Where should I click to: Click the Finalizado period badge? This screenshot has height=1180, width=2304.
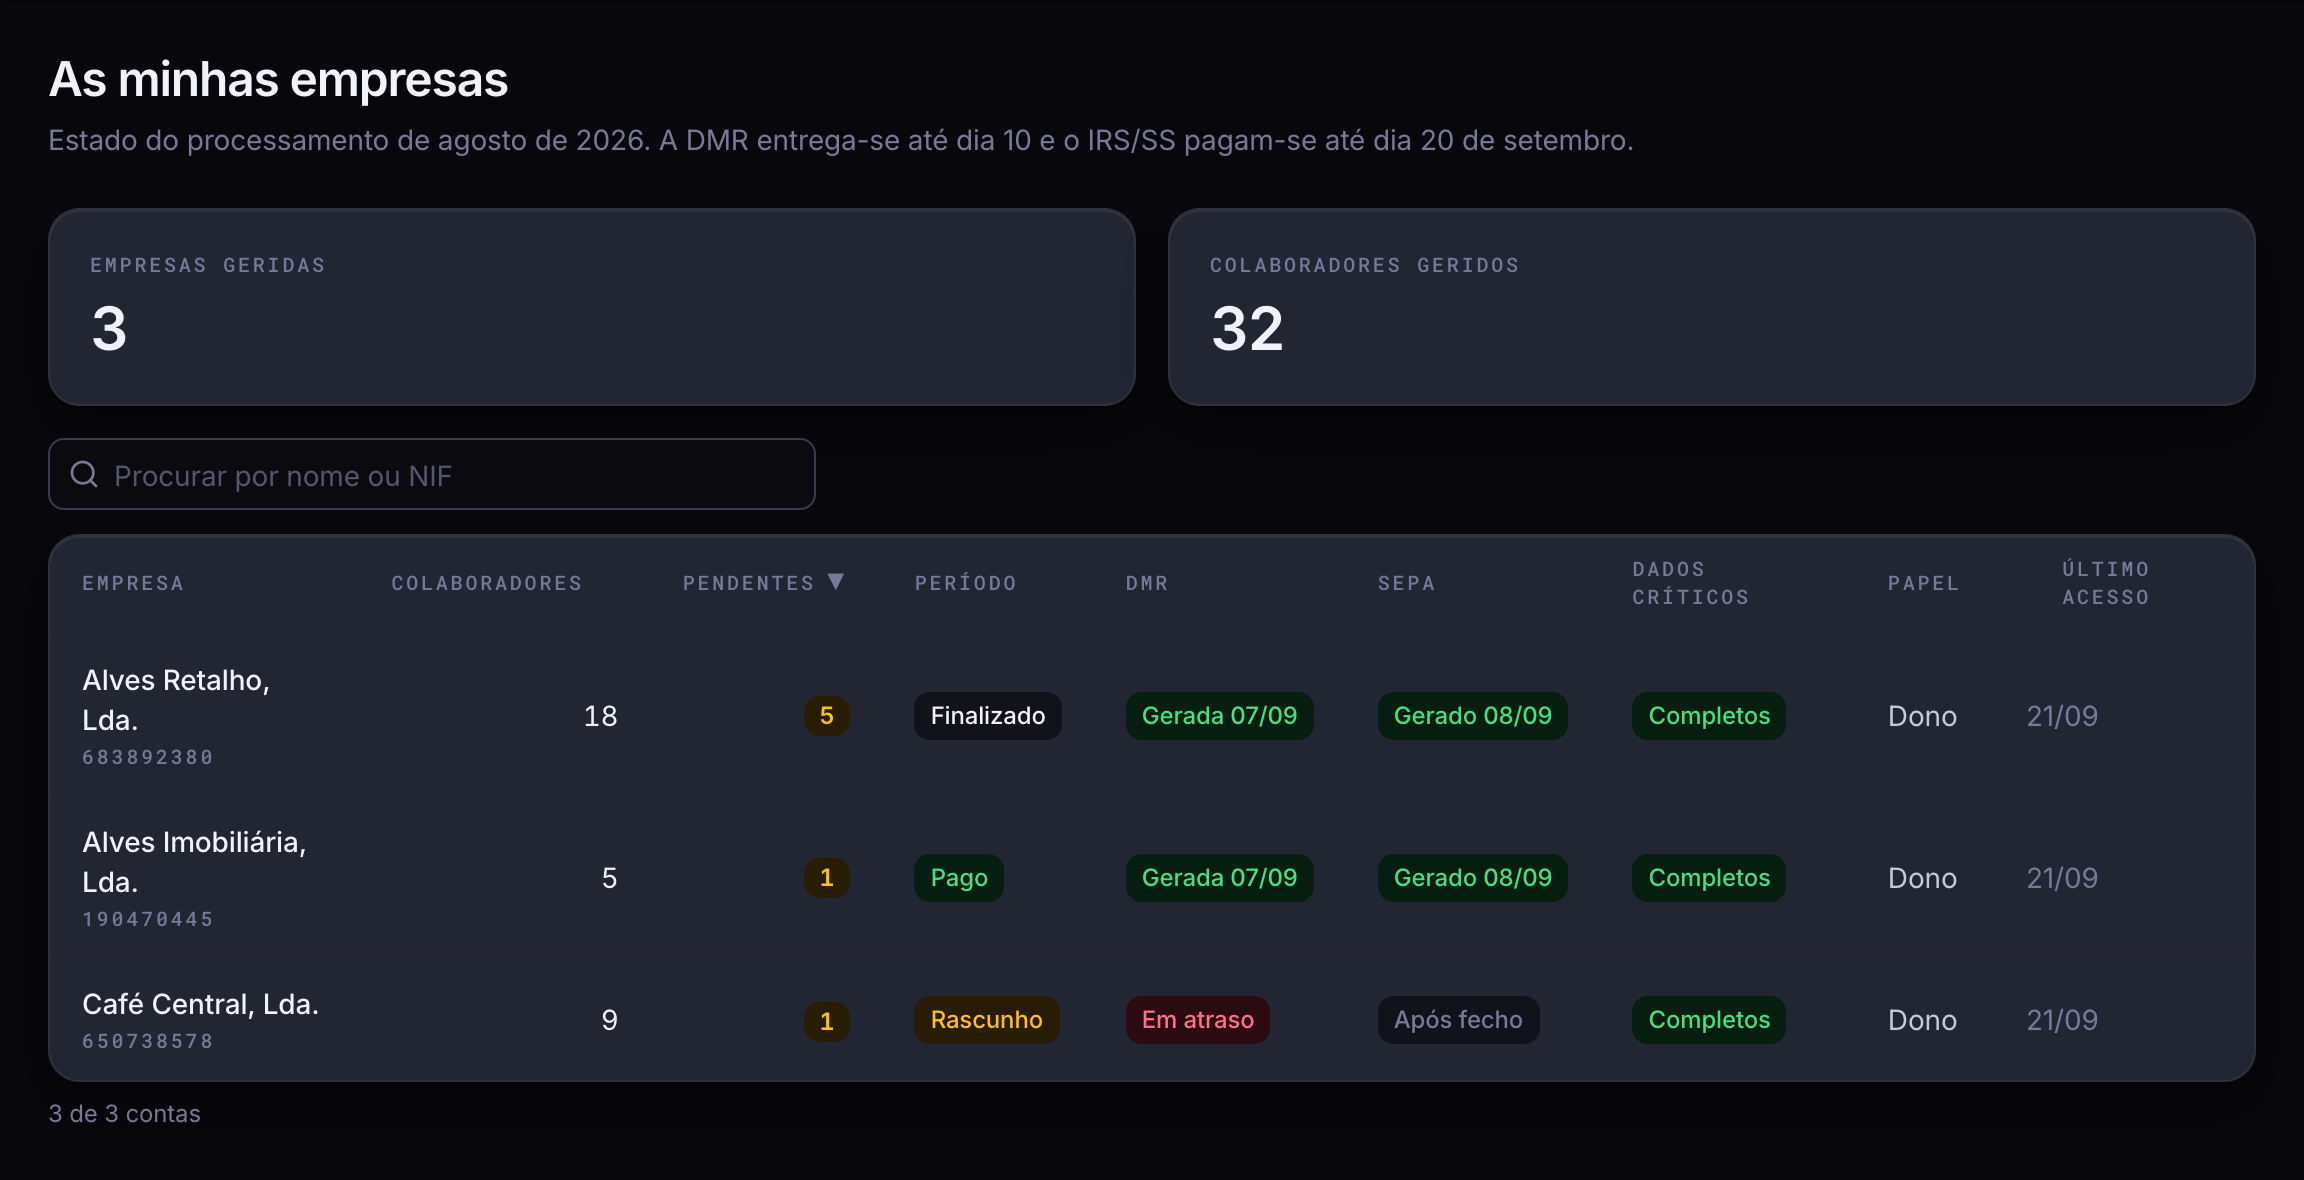point(988,716)
